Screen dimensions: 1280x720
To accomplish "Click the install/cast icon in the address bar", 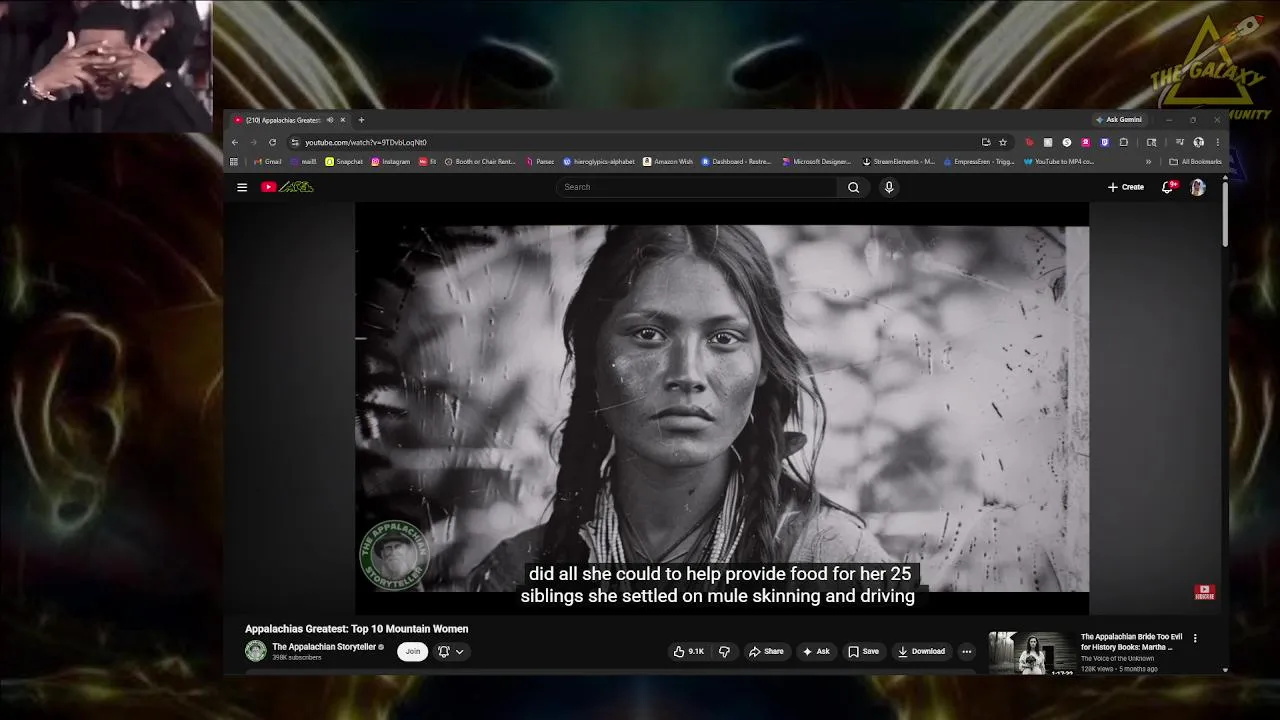I will tap(986, 142).
